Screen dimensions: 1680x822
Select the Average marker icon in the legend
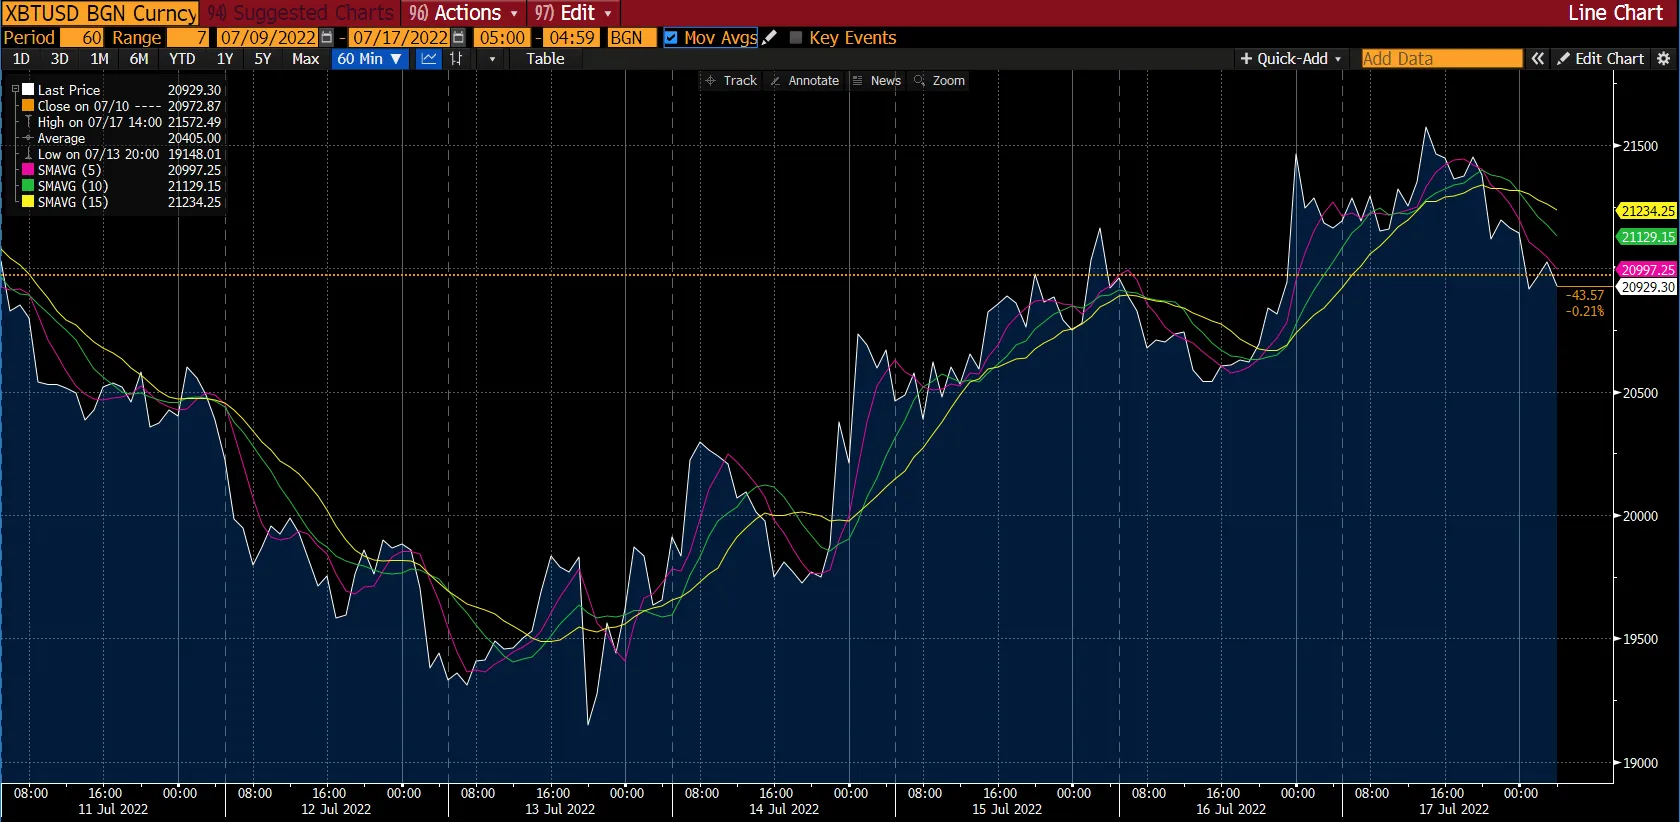[x=29, y=138]
